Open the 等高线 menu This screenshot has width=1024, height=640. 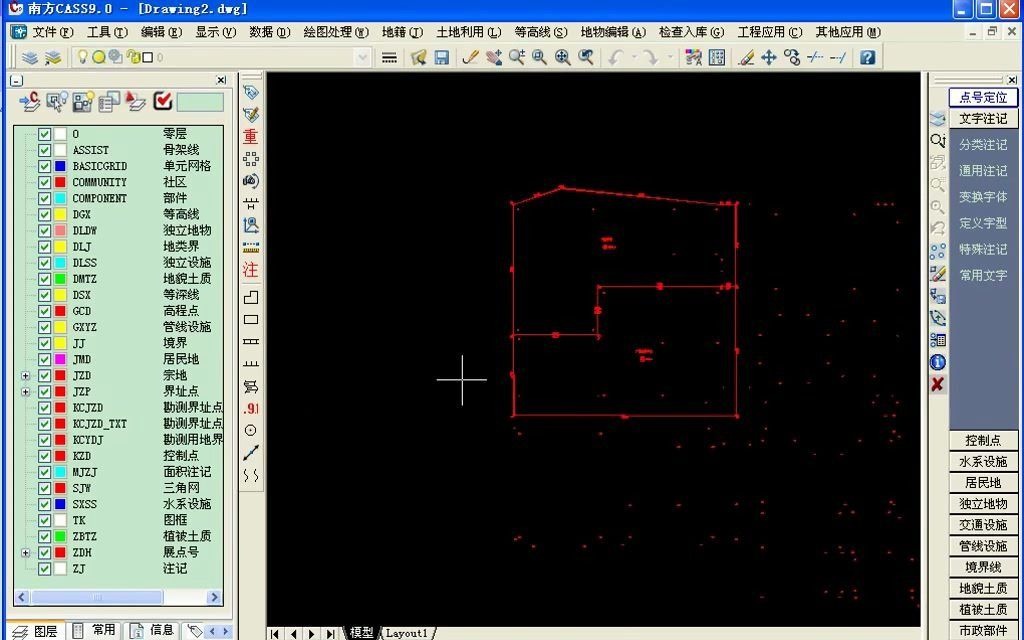click(541, 31)
